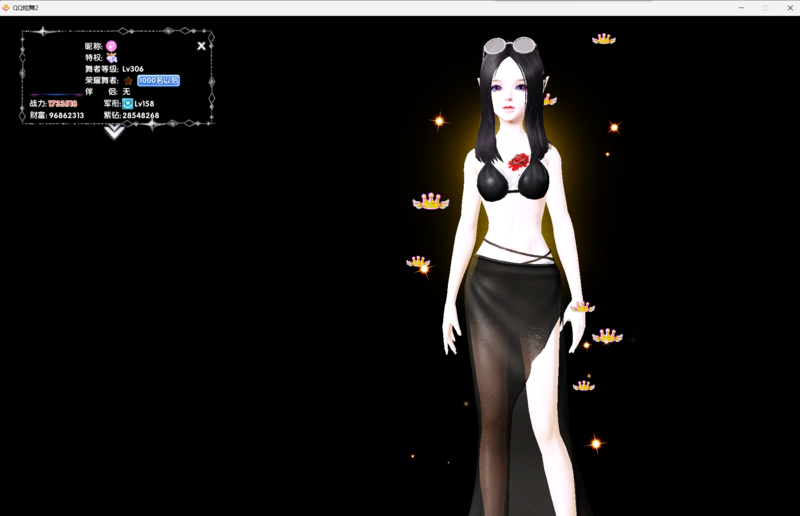Click the power value 1733518
800x516 pixels.
[63, 104]
